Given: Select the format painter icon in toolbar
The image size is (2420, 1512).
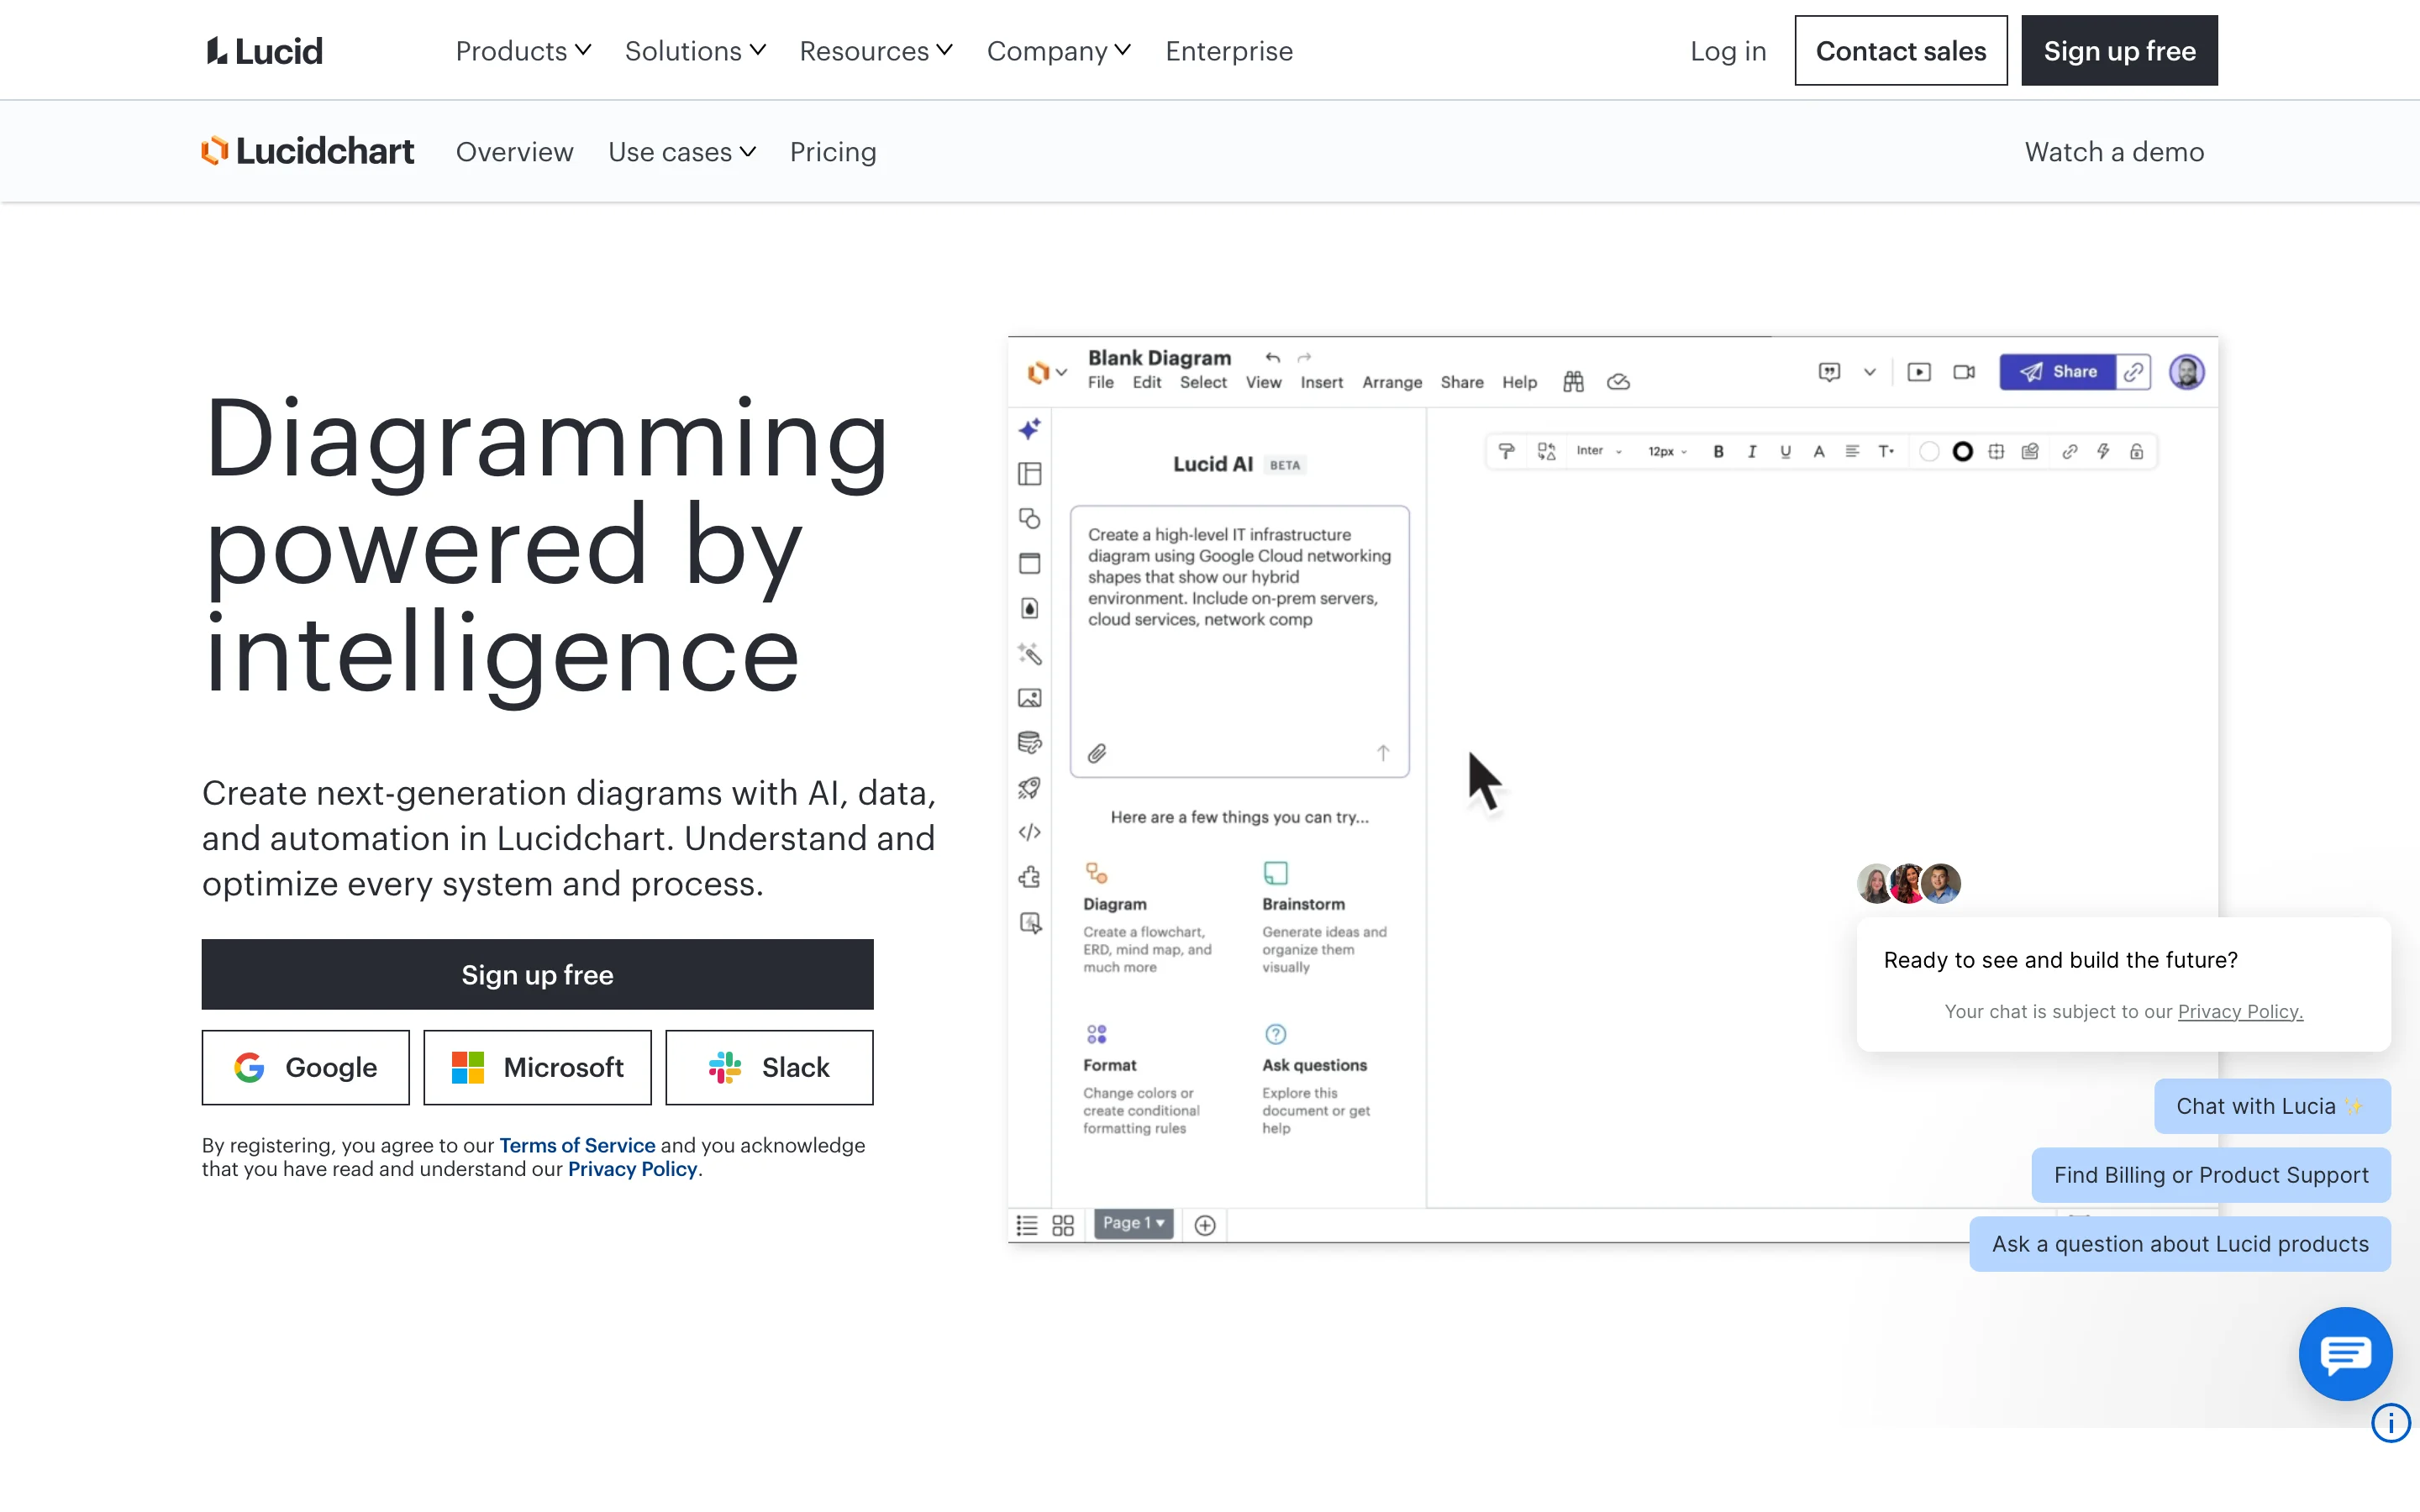Looking at the screenshot, I should click(1507, 451).
